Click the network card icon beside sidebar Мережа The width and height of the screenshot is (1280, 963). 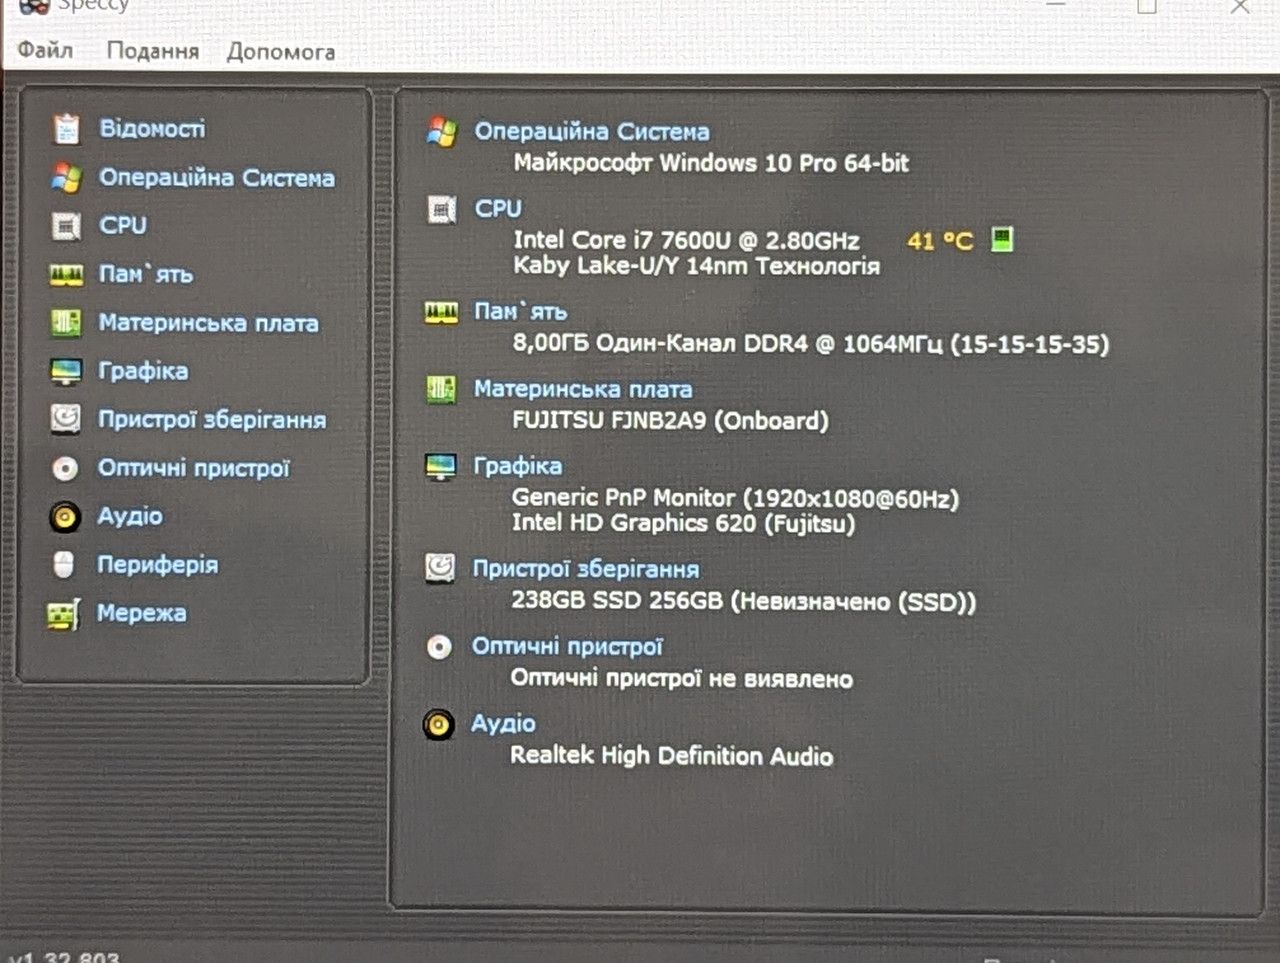63,614
